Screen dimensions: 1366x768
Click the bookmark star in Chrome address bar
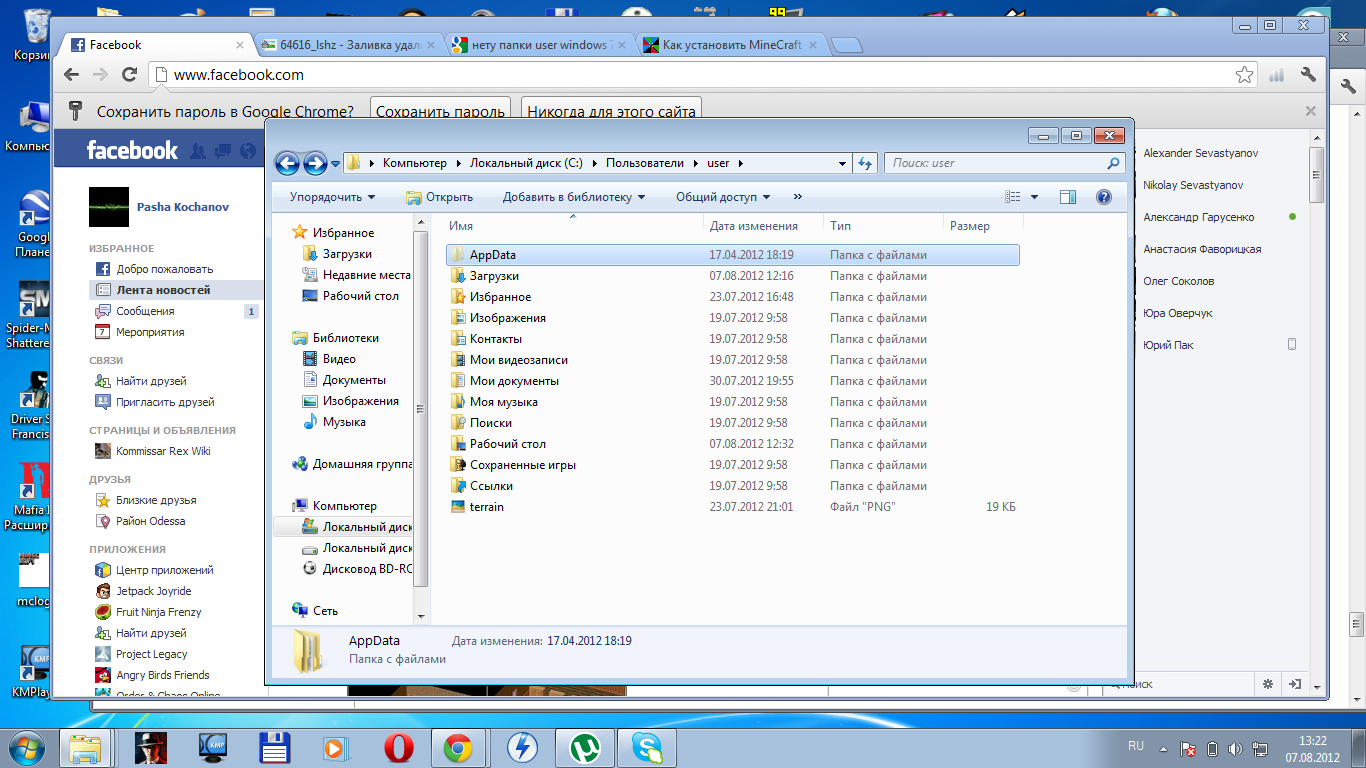[x=1244, y=75]
